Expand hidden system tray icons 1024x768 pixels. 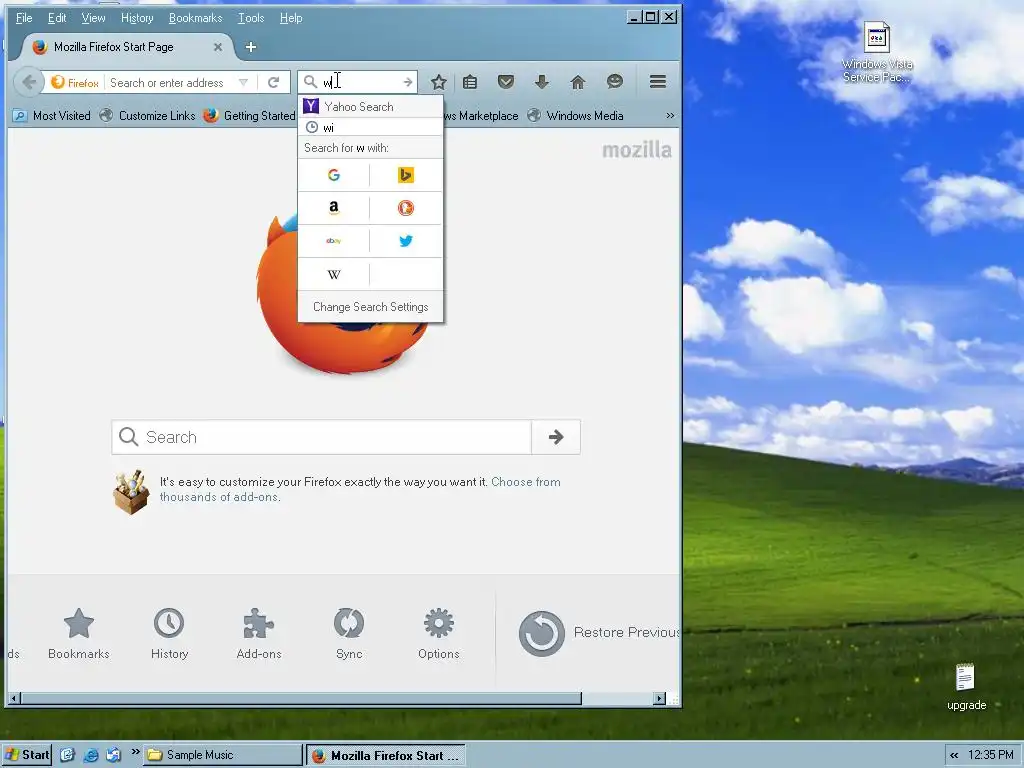(954, 755)
